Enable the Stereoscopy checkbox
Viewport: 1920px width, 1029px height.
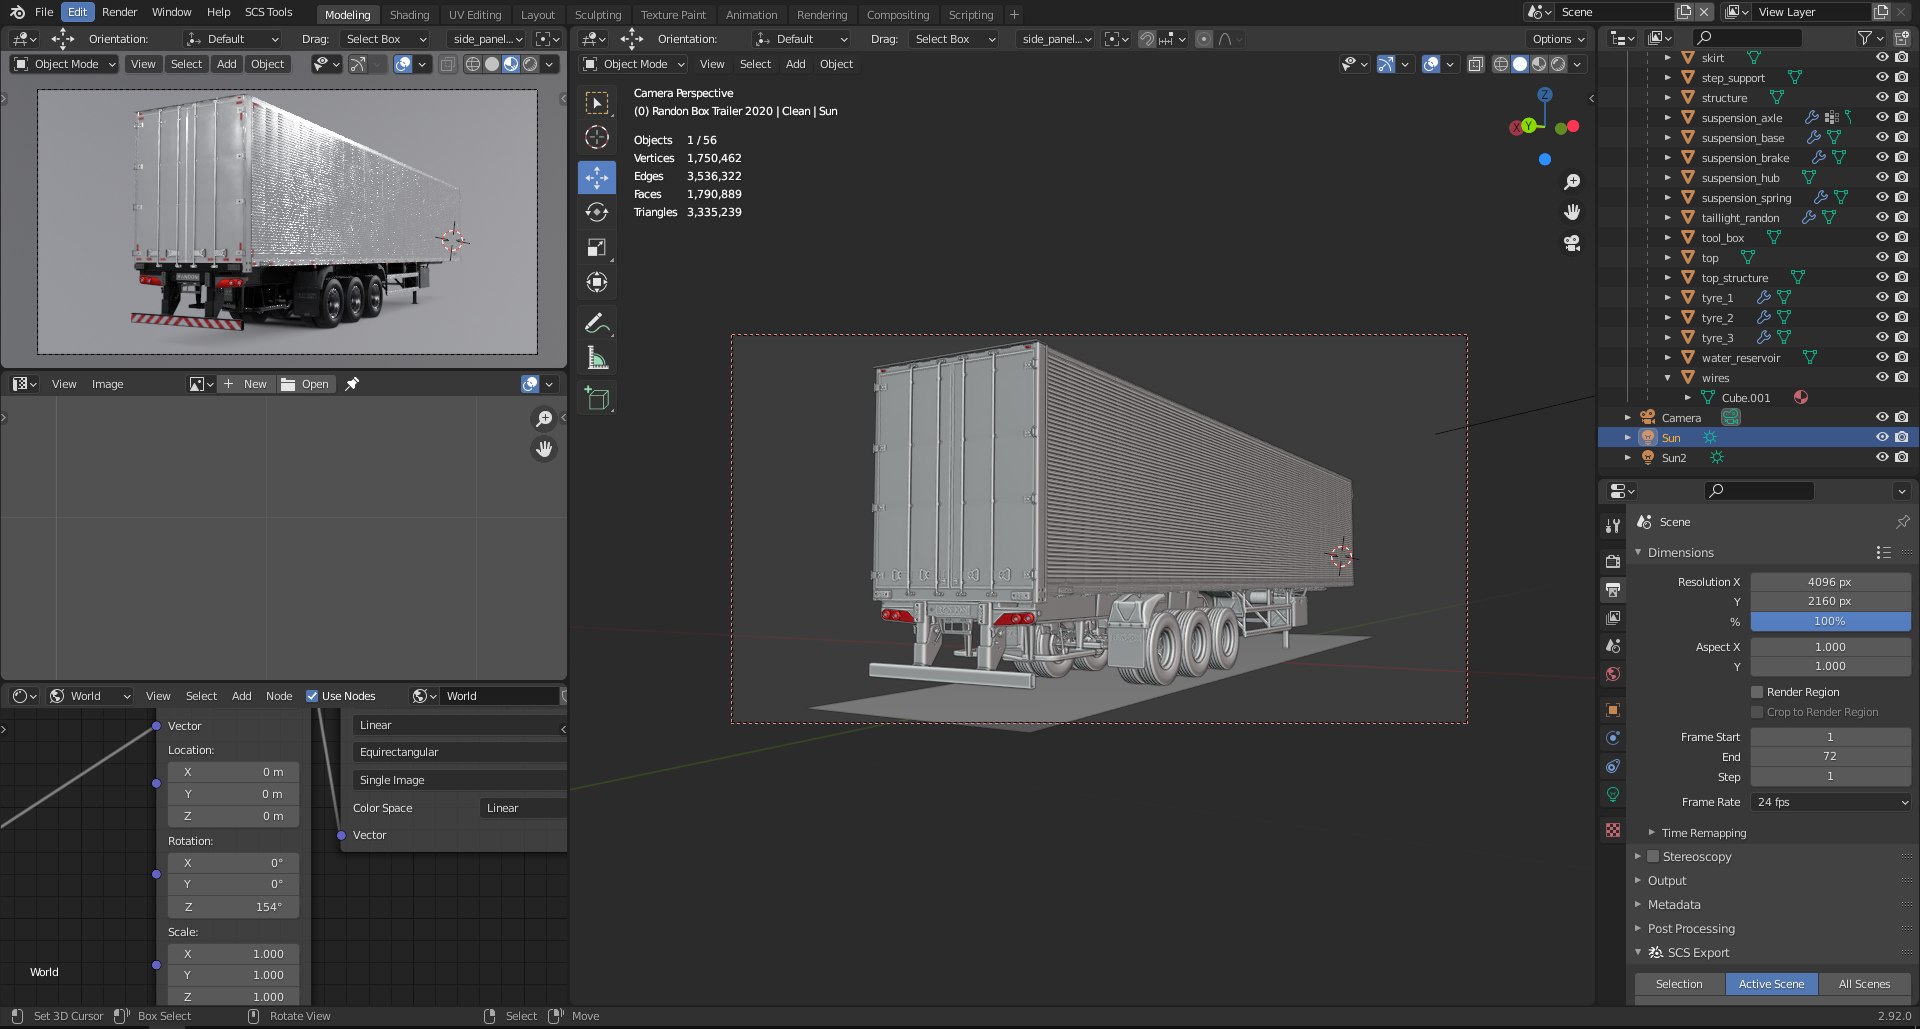click(1653, 856)
